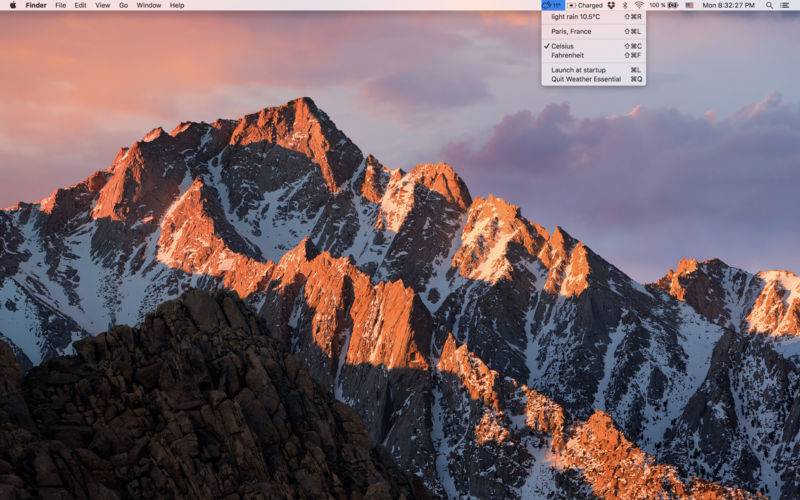Select the Celsius unit option
Viewport: 800px width, 500px height.
[x=593, y=46]
